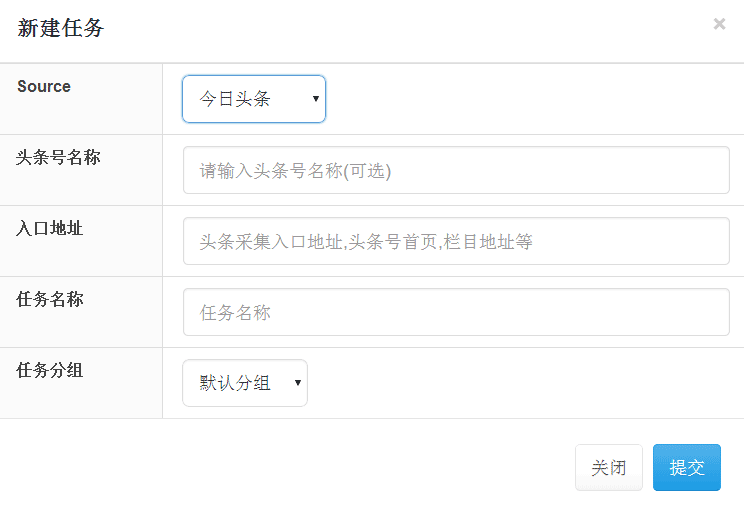Submit the form with 提交 button
The width and height of the screenshot is (744, 513).
click(686, 468)
